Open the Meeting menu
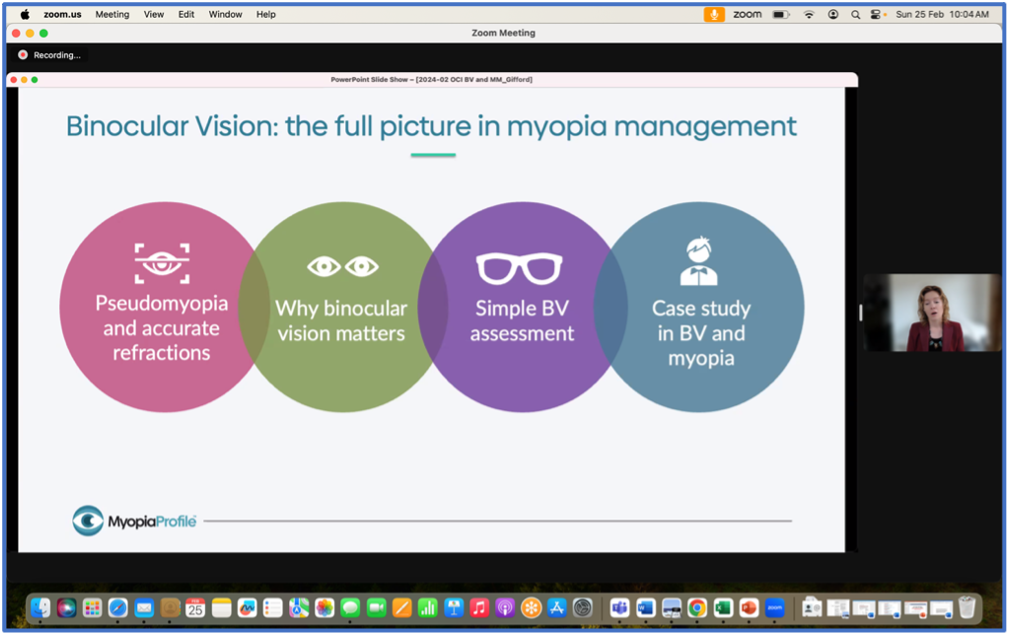This screenshot has width=1011, height=635. coord(112,15)
